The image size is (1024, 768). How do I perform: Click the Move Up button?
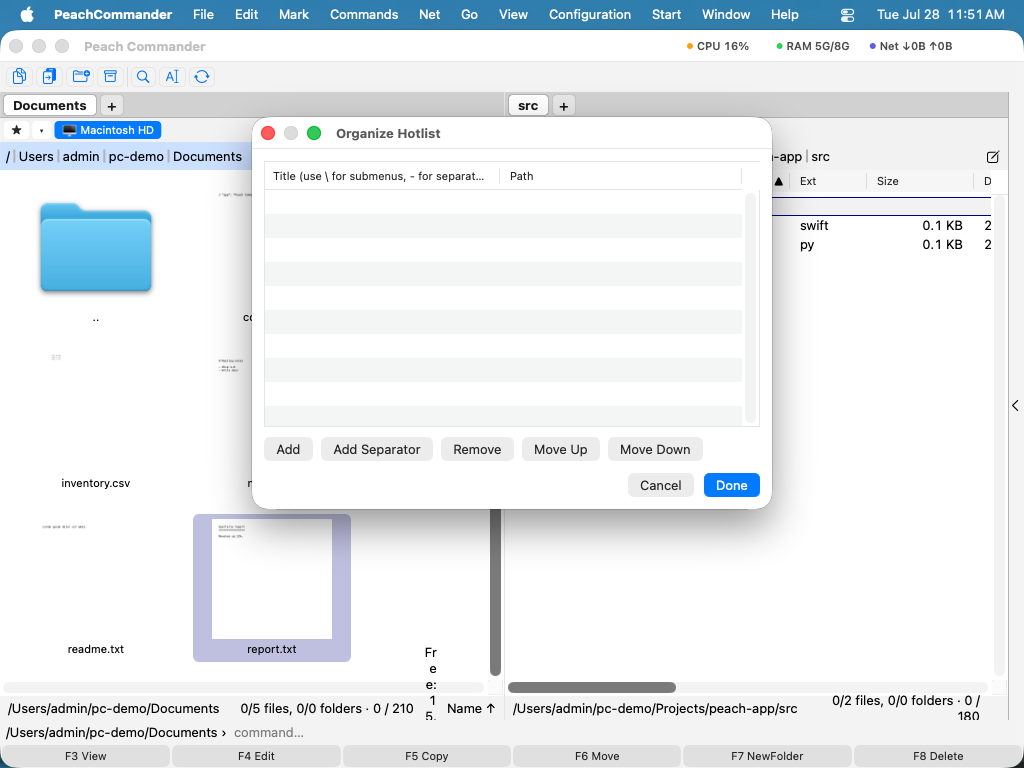pyautogui.click(x=560, y=449)
